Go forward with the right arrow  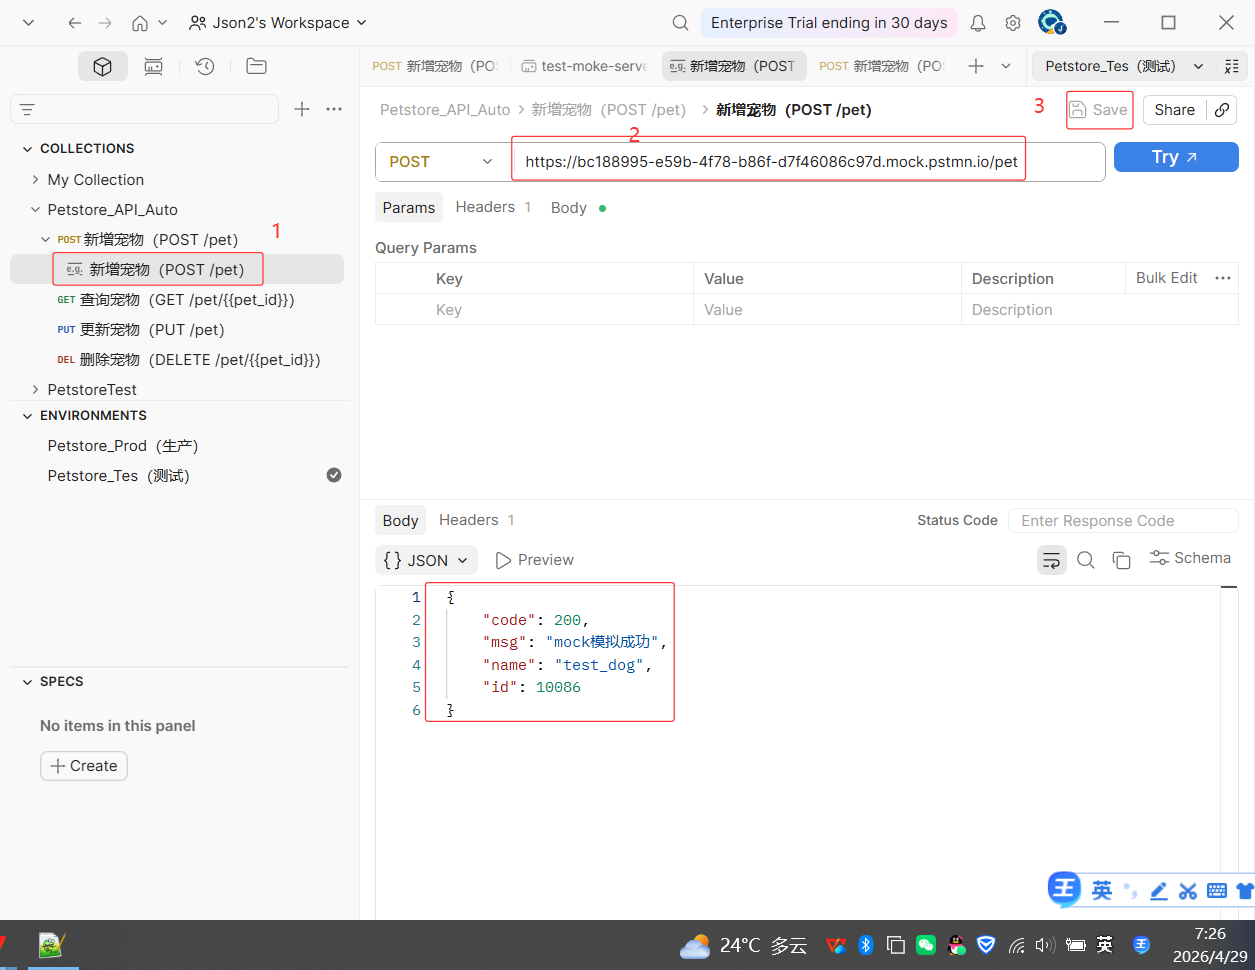tap(106, 23)
